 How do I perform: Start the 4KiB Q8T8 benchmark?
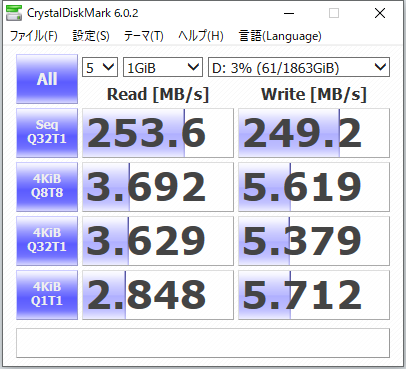tap(47, 187)
